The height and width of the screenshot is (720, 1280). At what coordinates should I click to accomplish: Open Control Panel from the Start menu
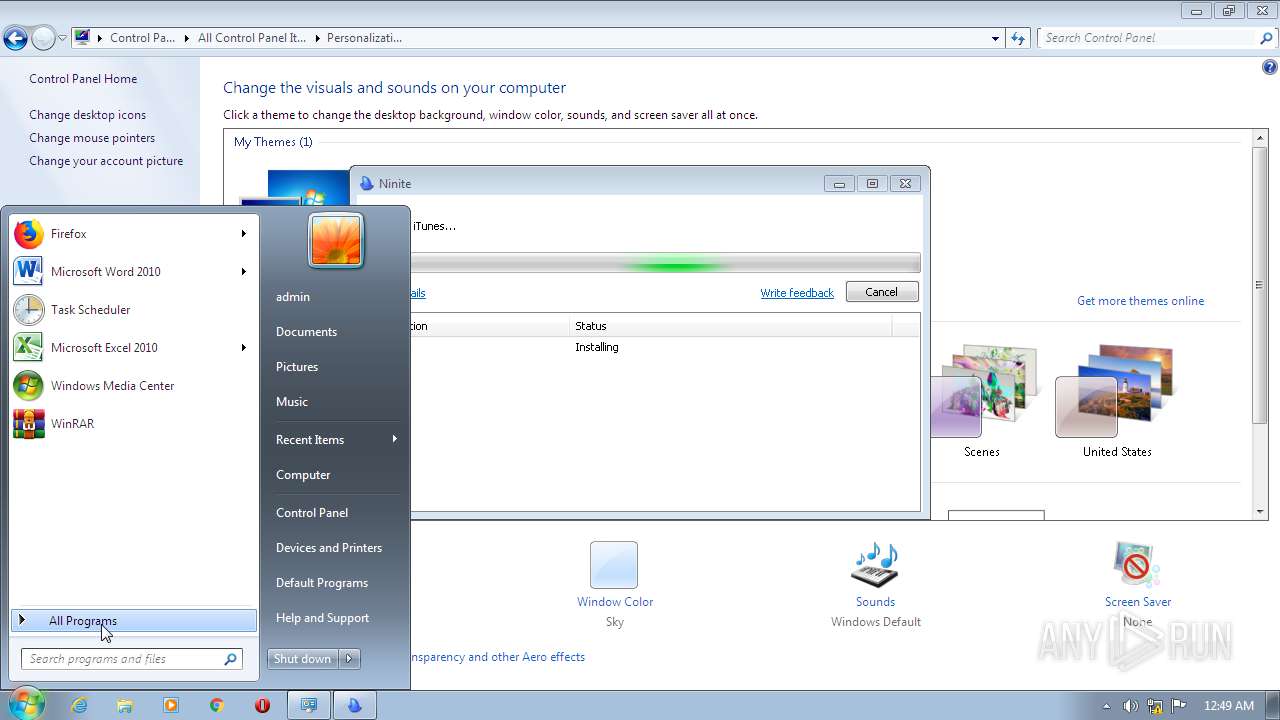[336, 513]
